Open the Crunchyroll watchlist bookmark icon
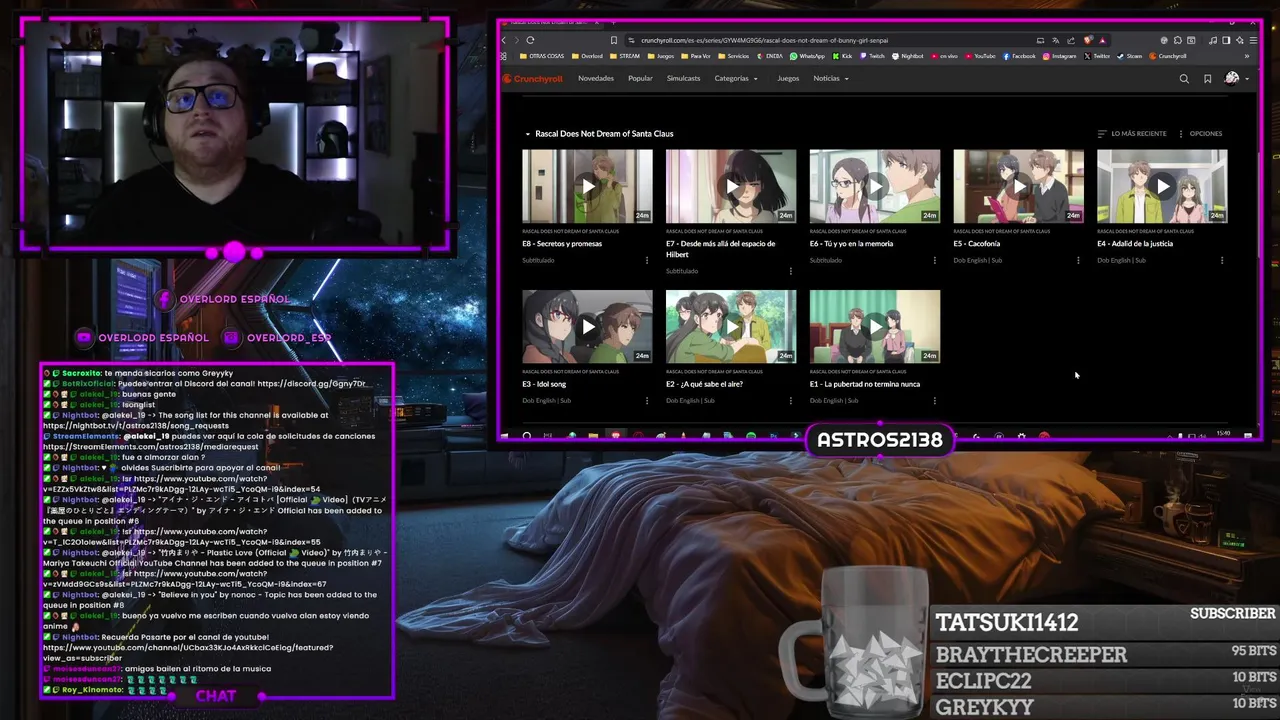 (x=1208, y=78)
